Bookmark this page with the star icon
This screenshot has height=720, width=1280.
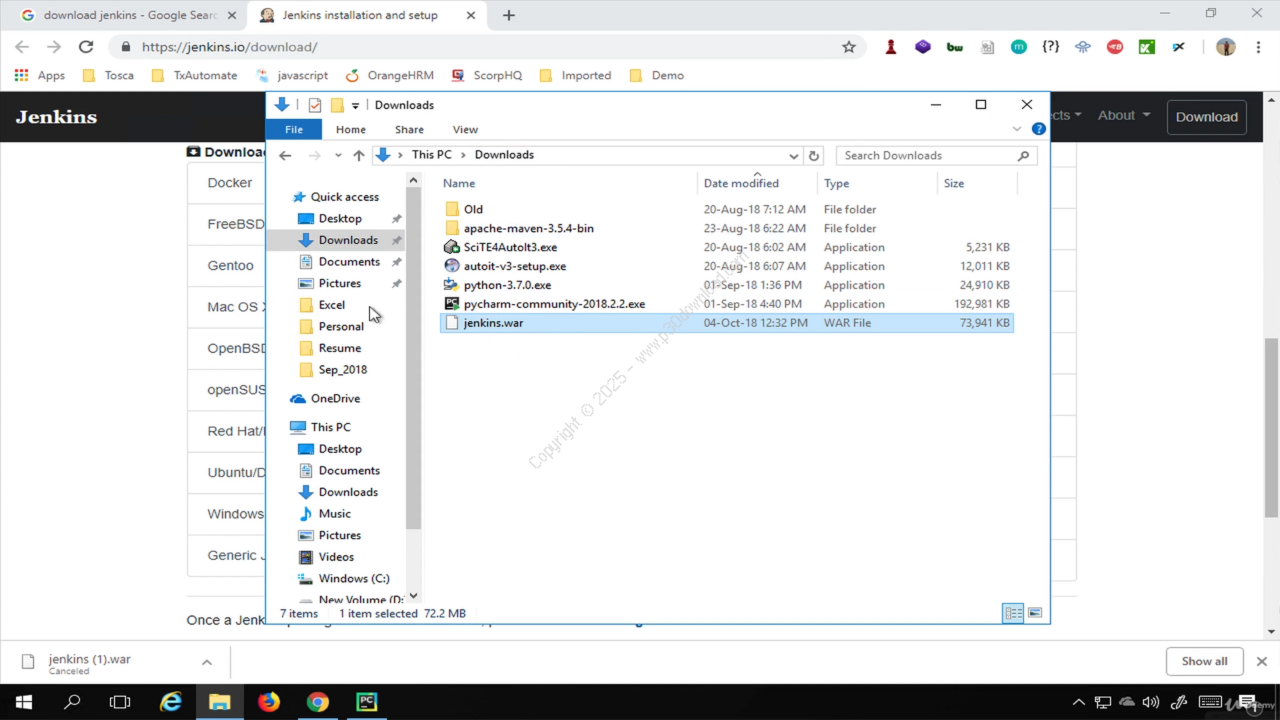click(849, 47)
